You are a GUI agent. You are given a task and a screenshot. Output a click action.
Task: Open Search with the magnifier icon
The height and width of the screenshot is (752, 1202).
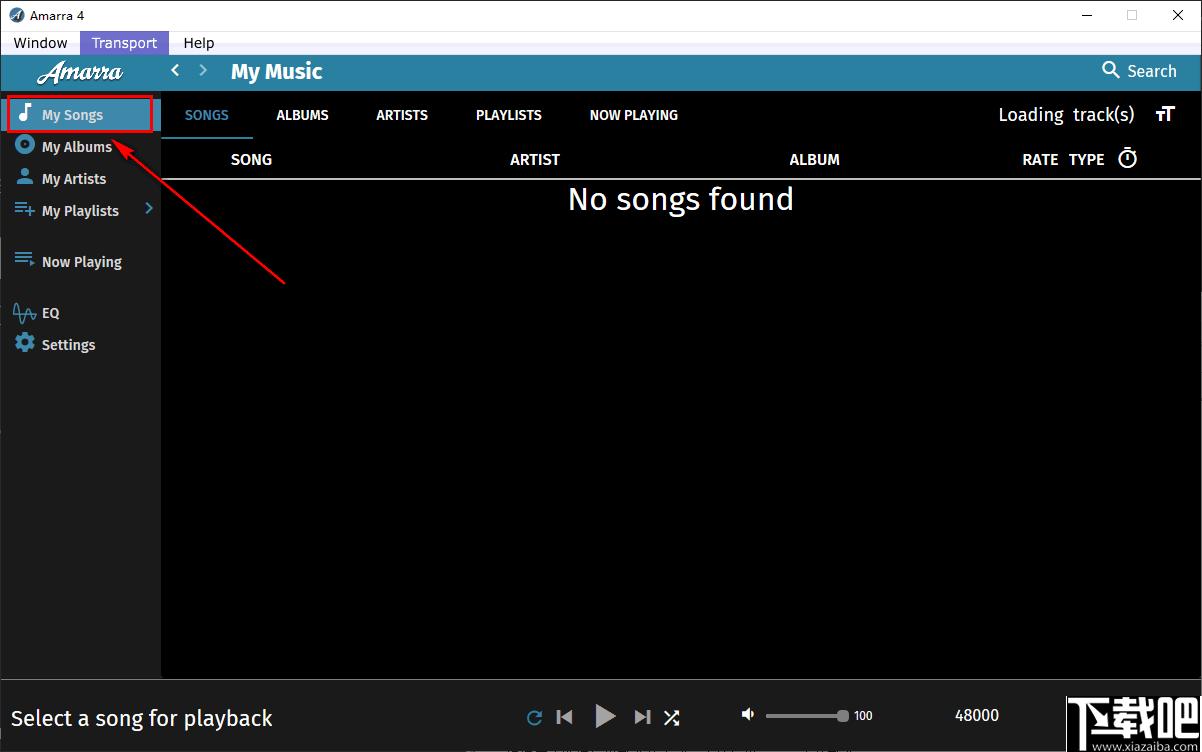pos(1111,70)
